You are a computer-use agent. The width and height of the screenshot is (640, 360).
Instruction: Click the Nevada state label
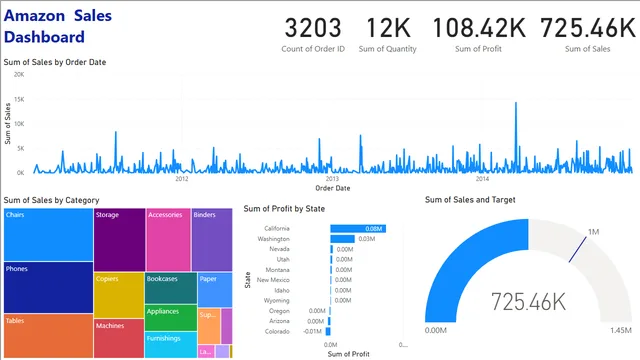pyautogui.click(x=279, y=249)
